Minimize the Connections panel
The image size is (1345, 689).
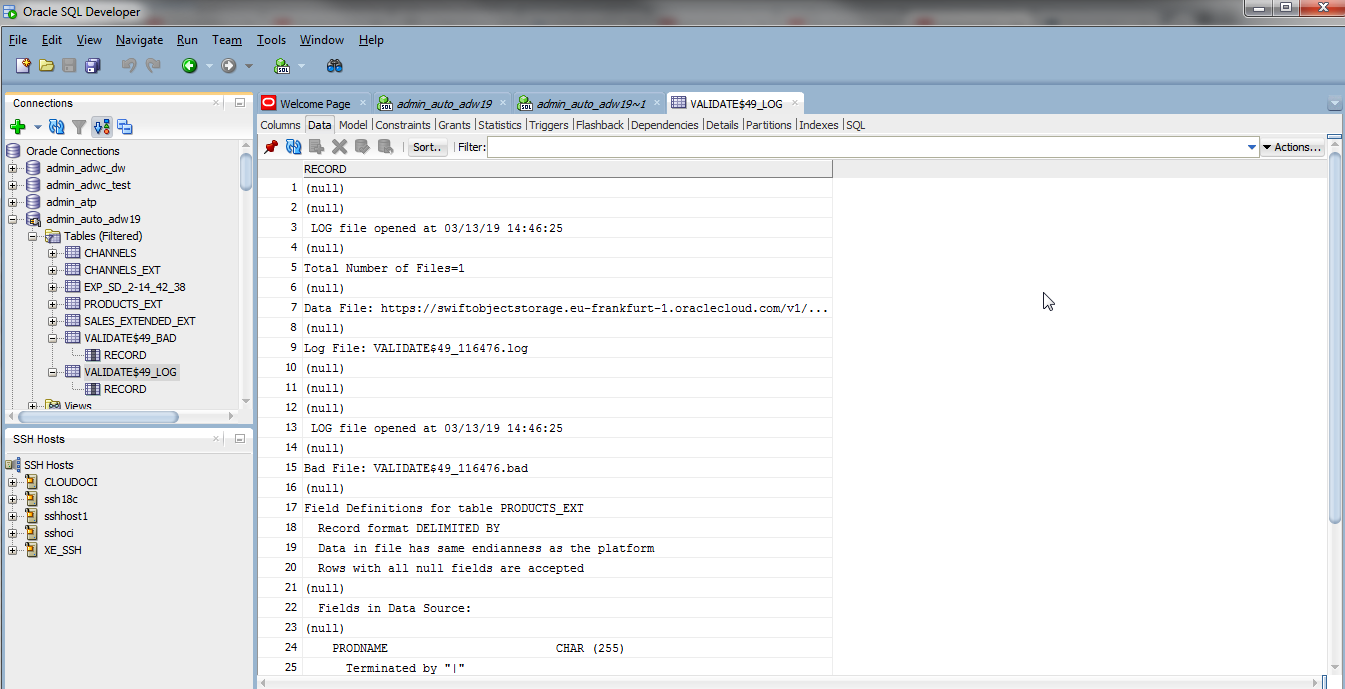tap(240, 103)
